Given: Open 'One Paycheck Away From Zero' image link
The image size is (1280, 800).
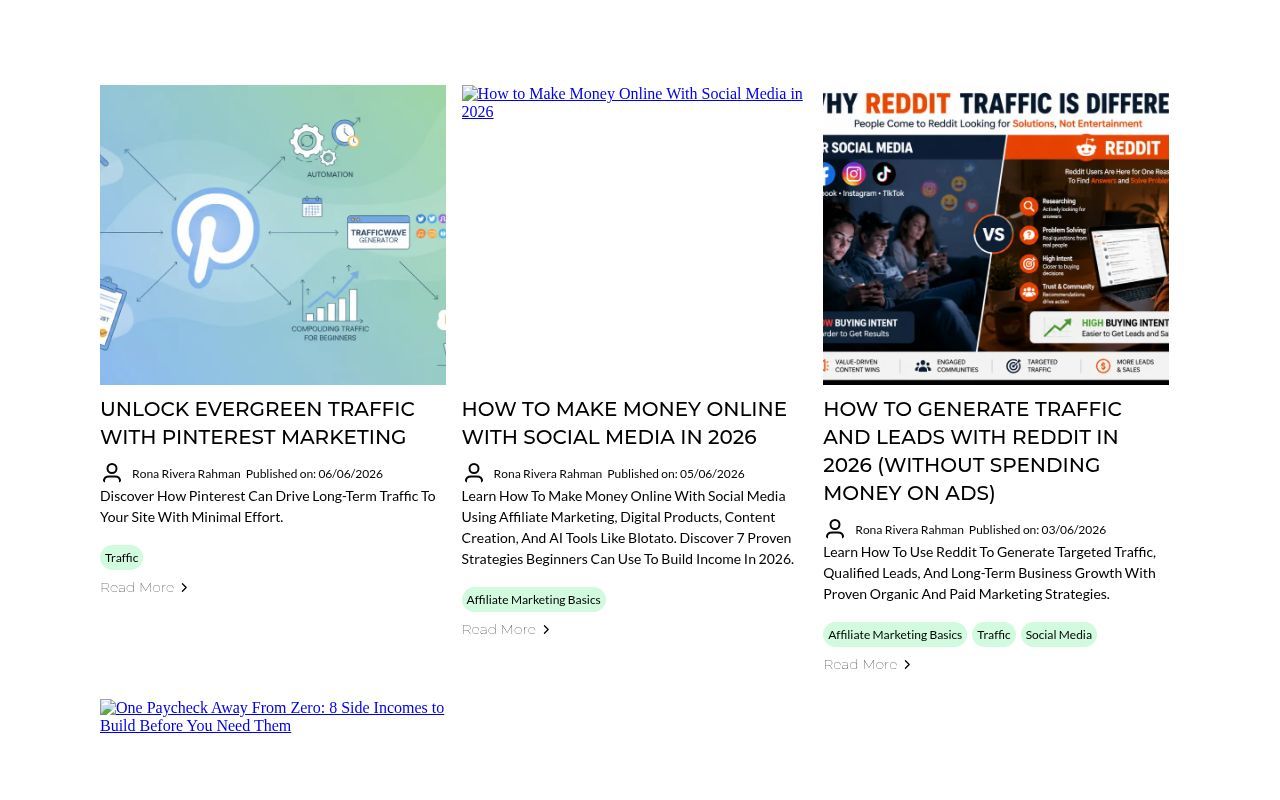Looking at the screenshot, I should click(x=272, y=716).
